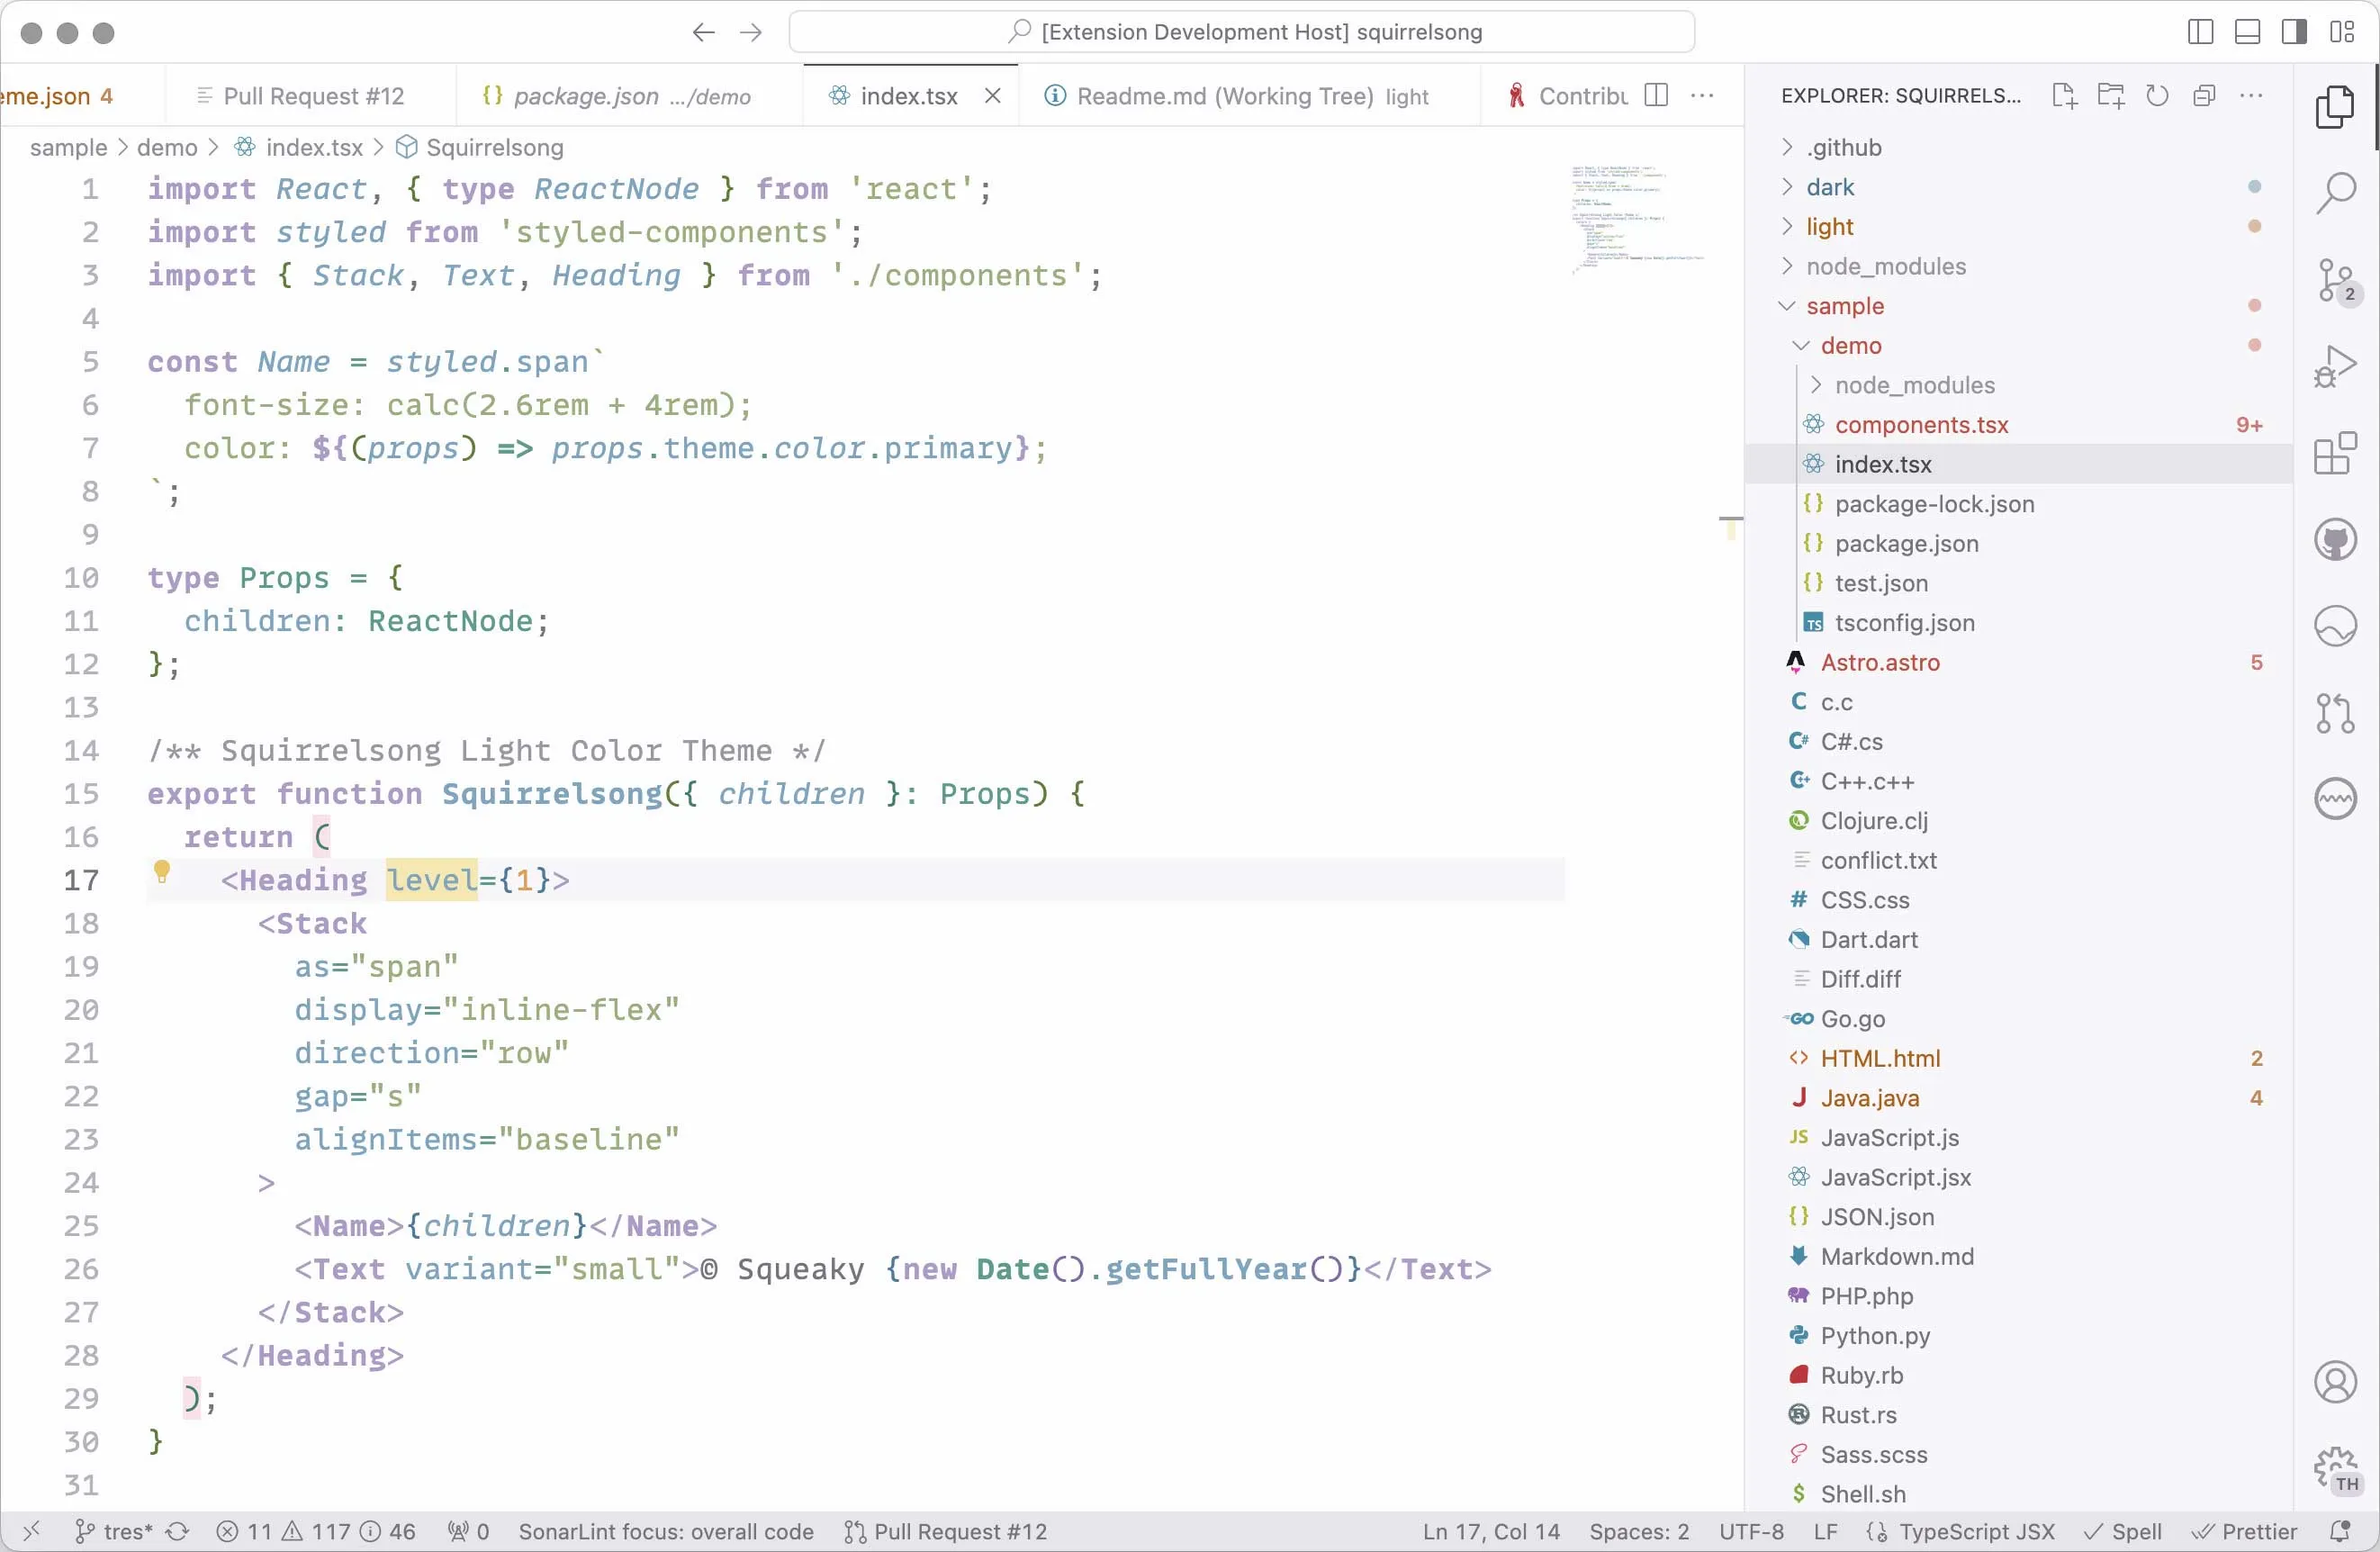The height and width of the screenshot is (1552, 2380).
Task: Open the Manage settings gear
Action: coord(2336,1468)
